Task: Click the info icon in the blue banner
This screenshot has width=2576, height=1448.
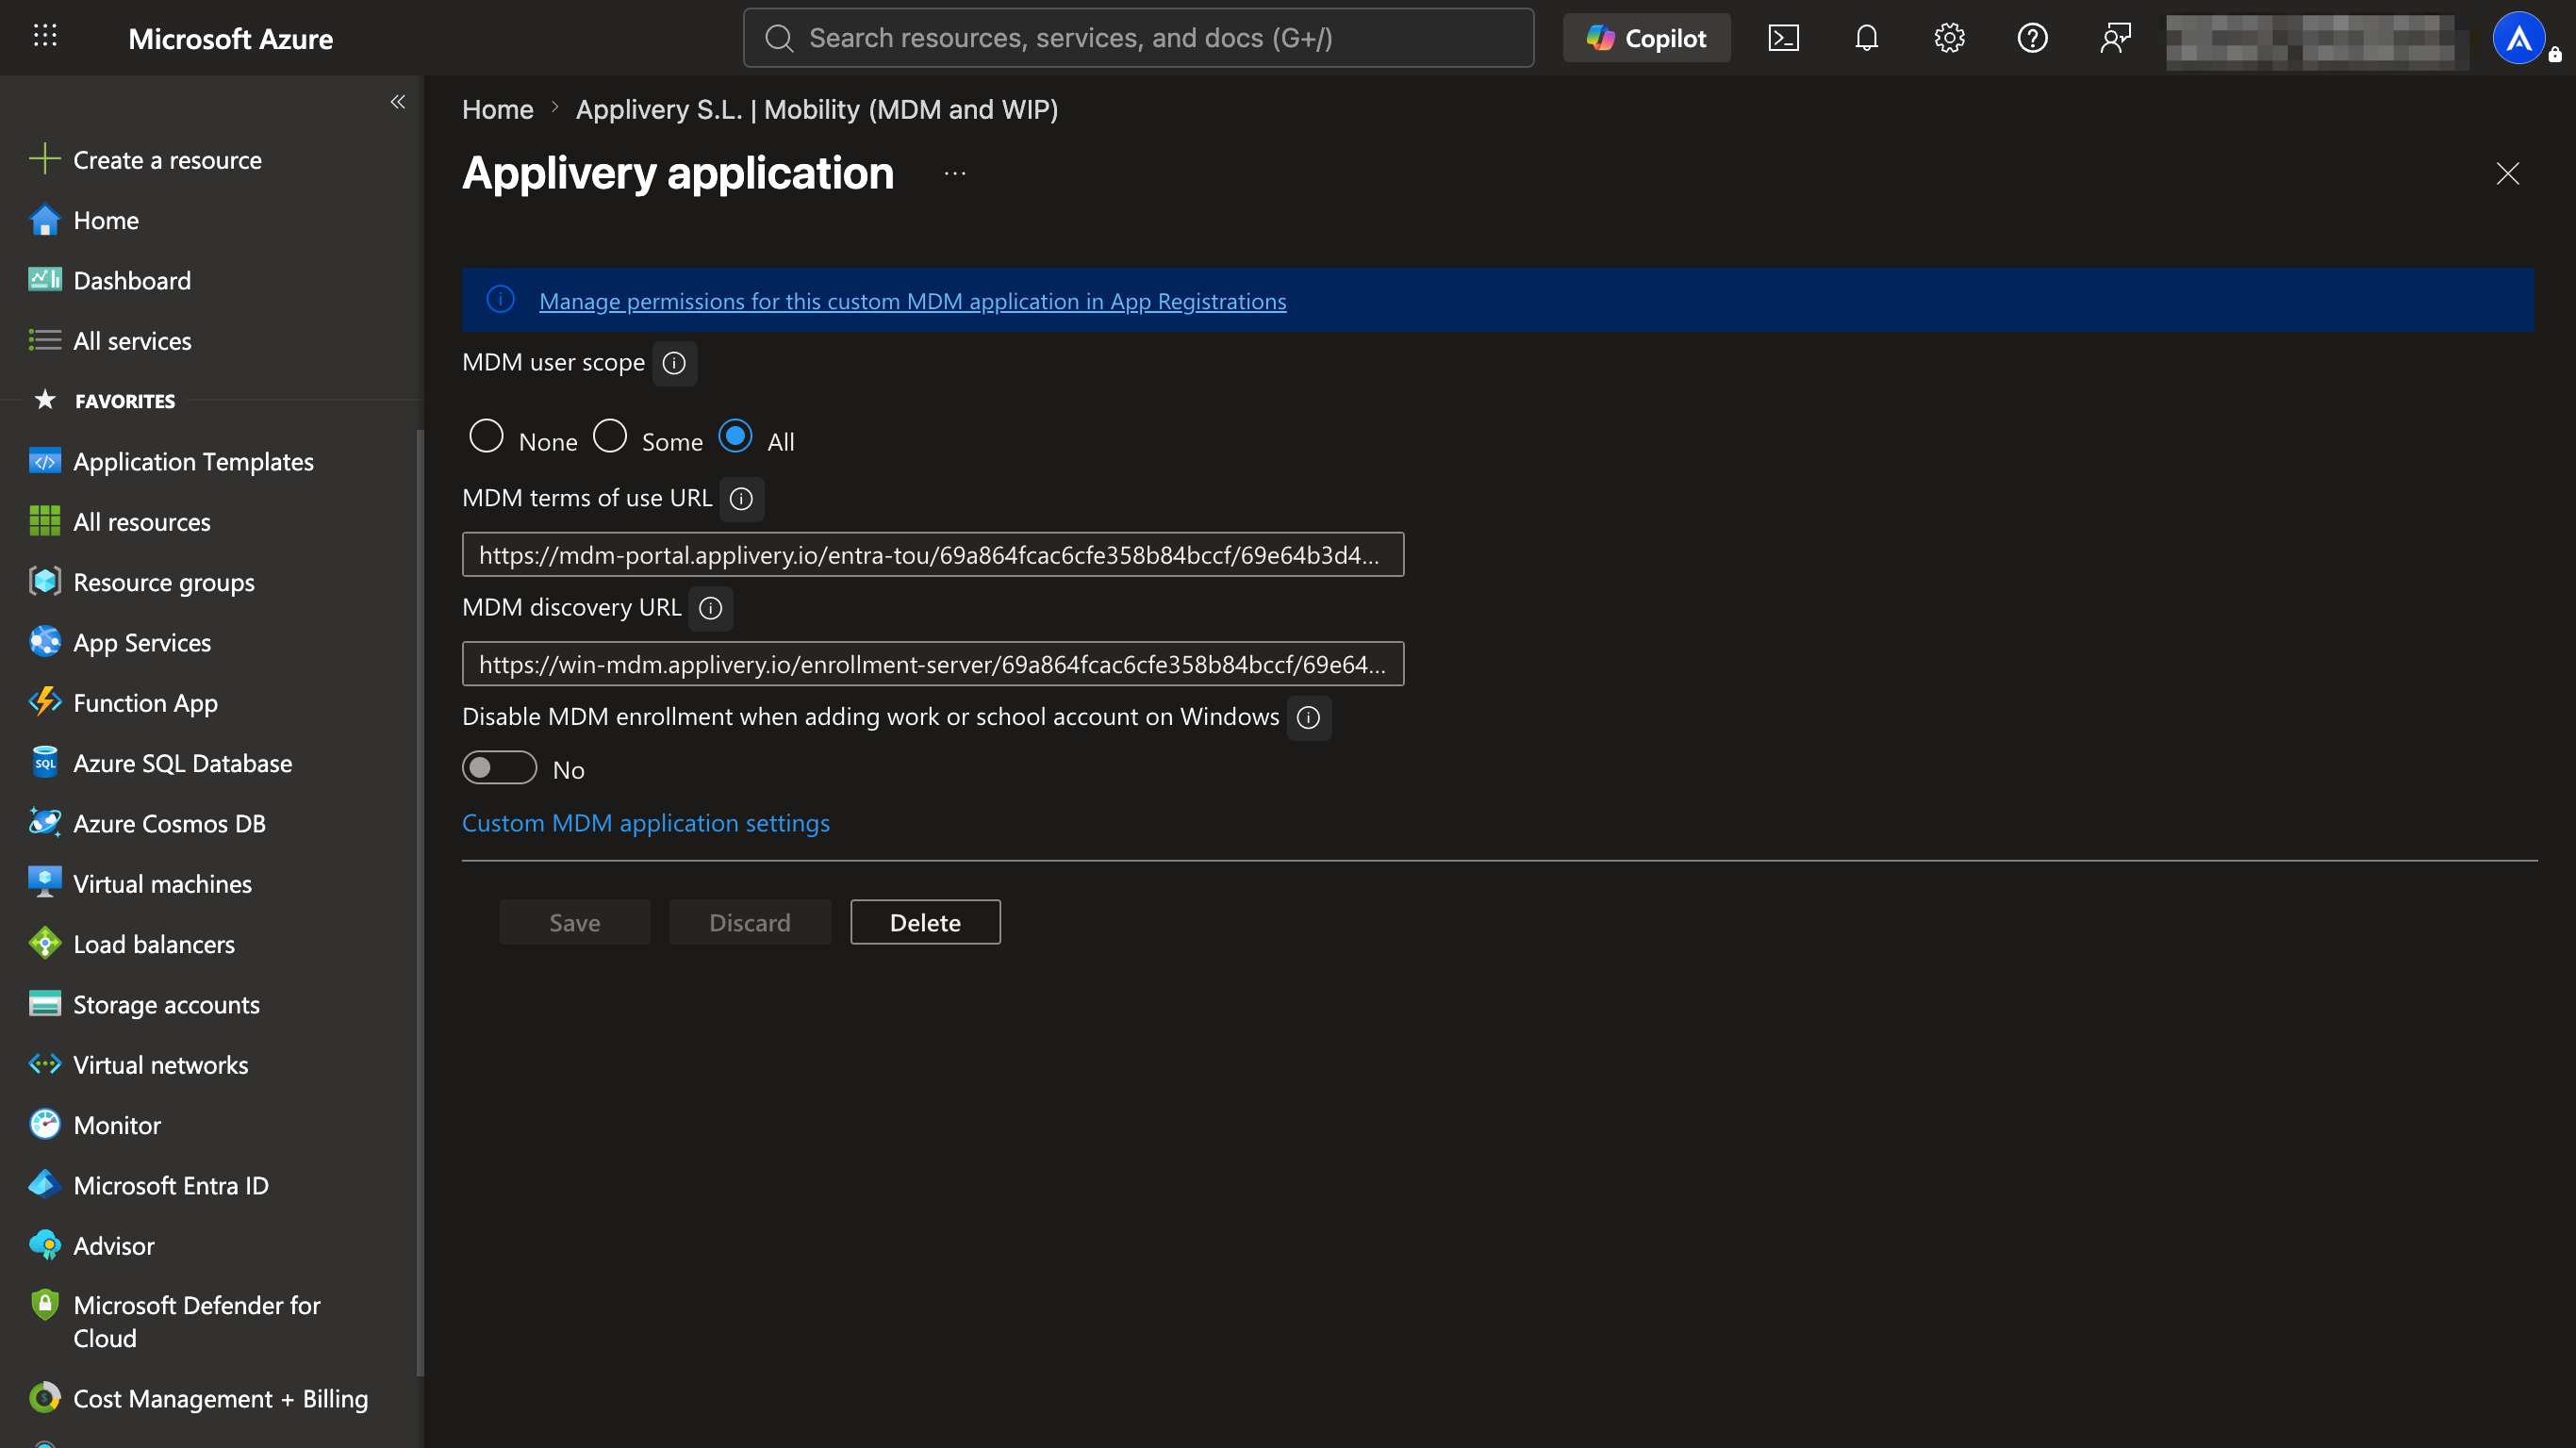Action: click(500, 299)
